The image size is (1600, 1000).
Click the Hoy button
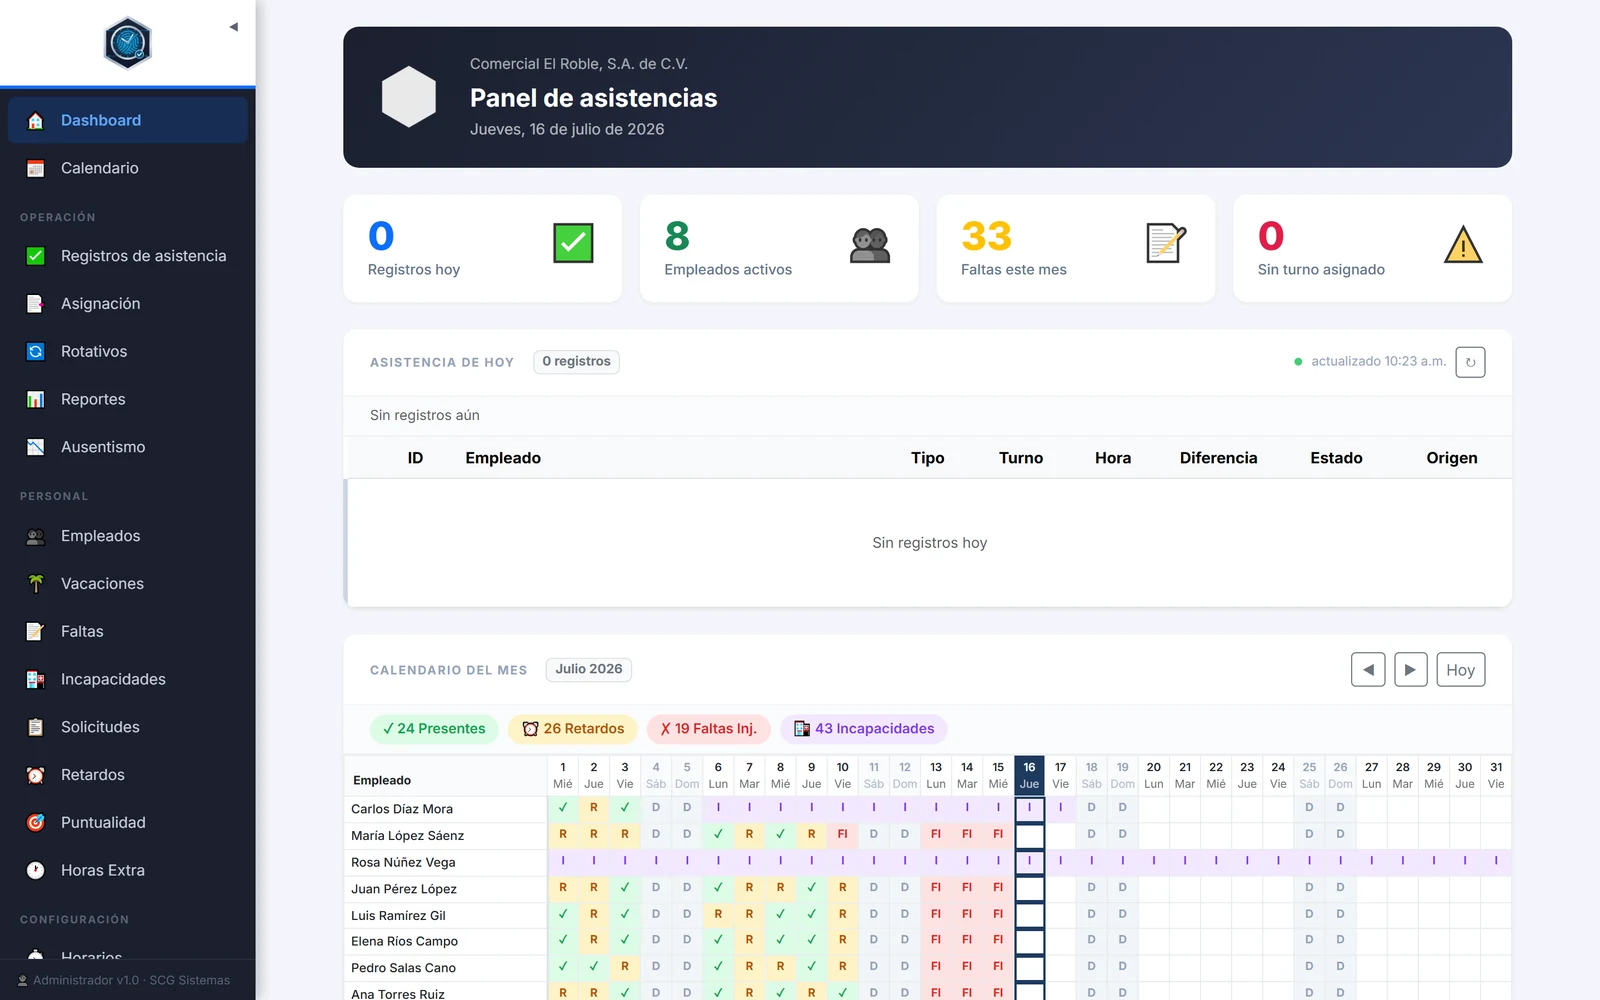pos(1460,670)
